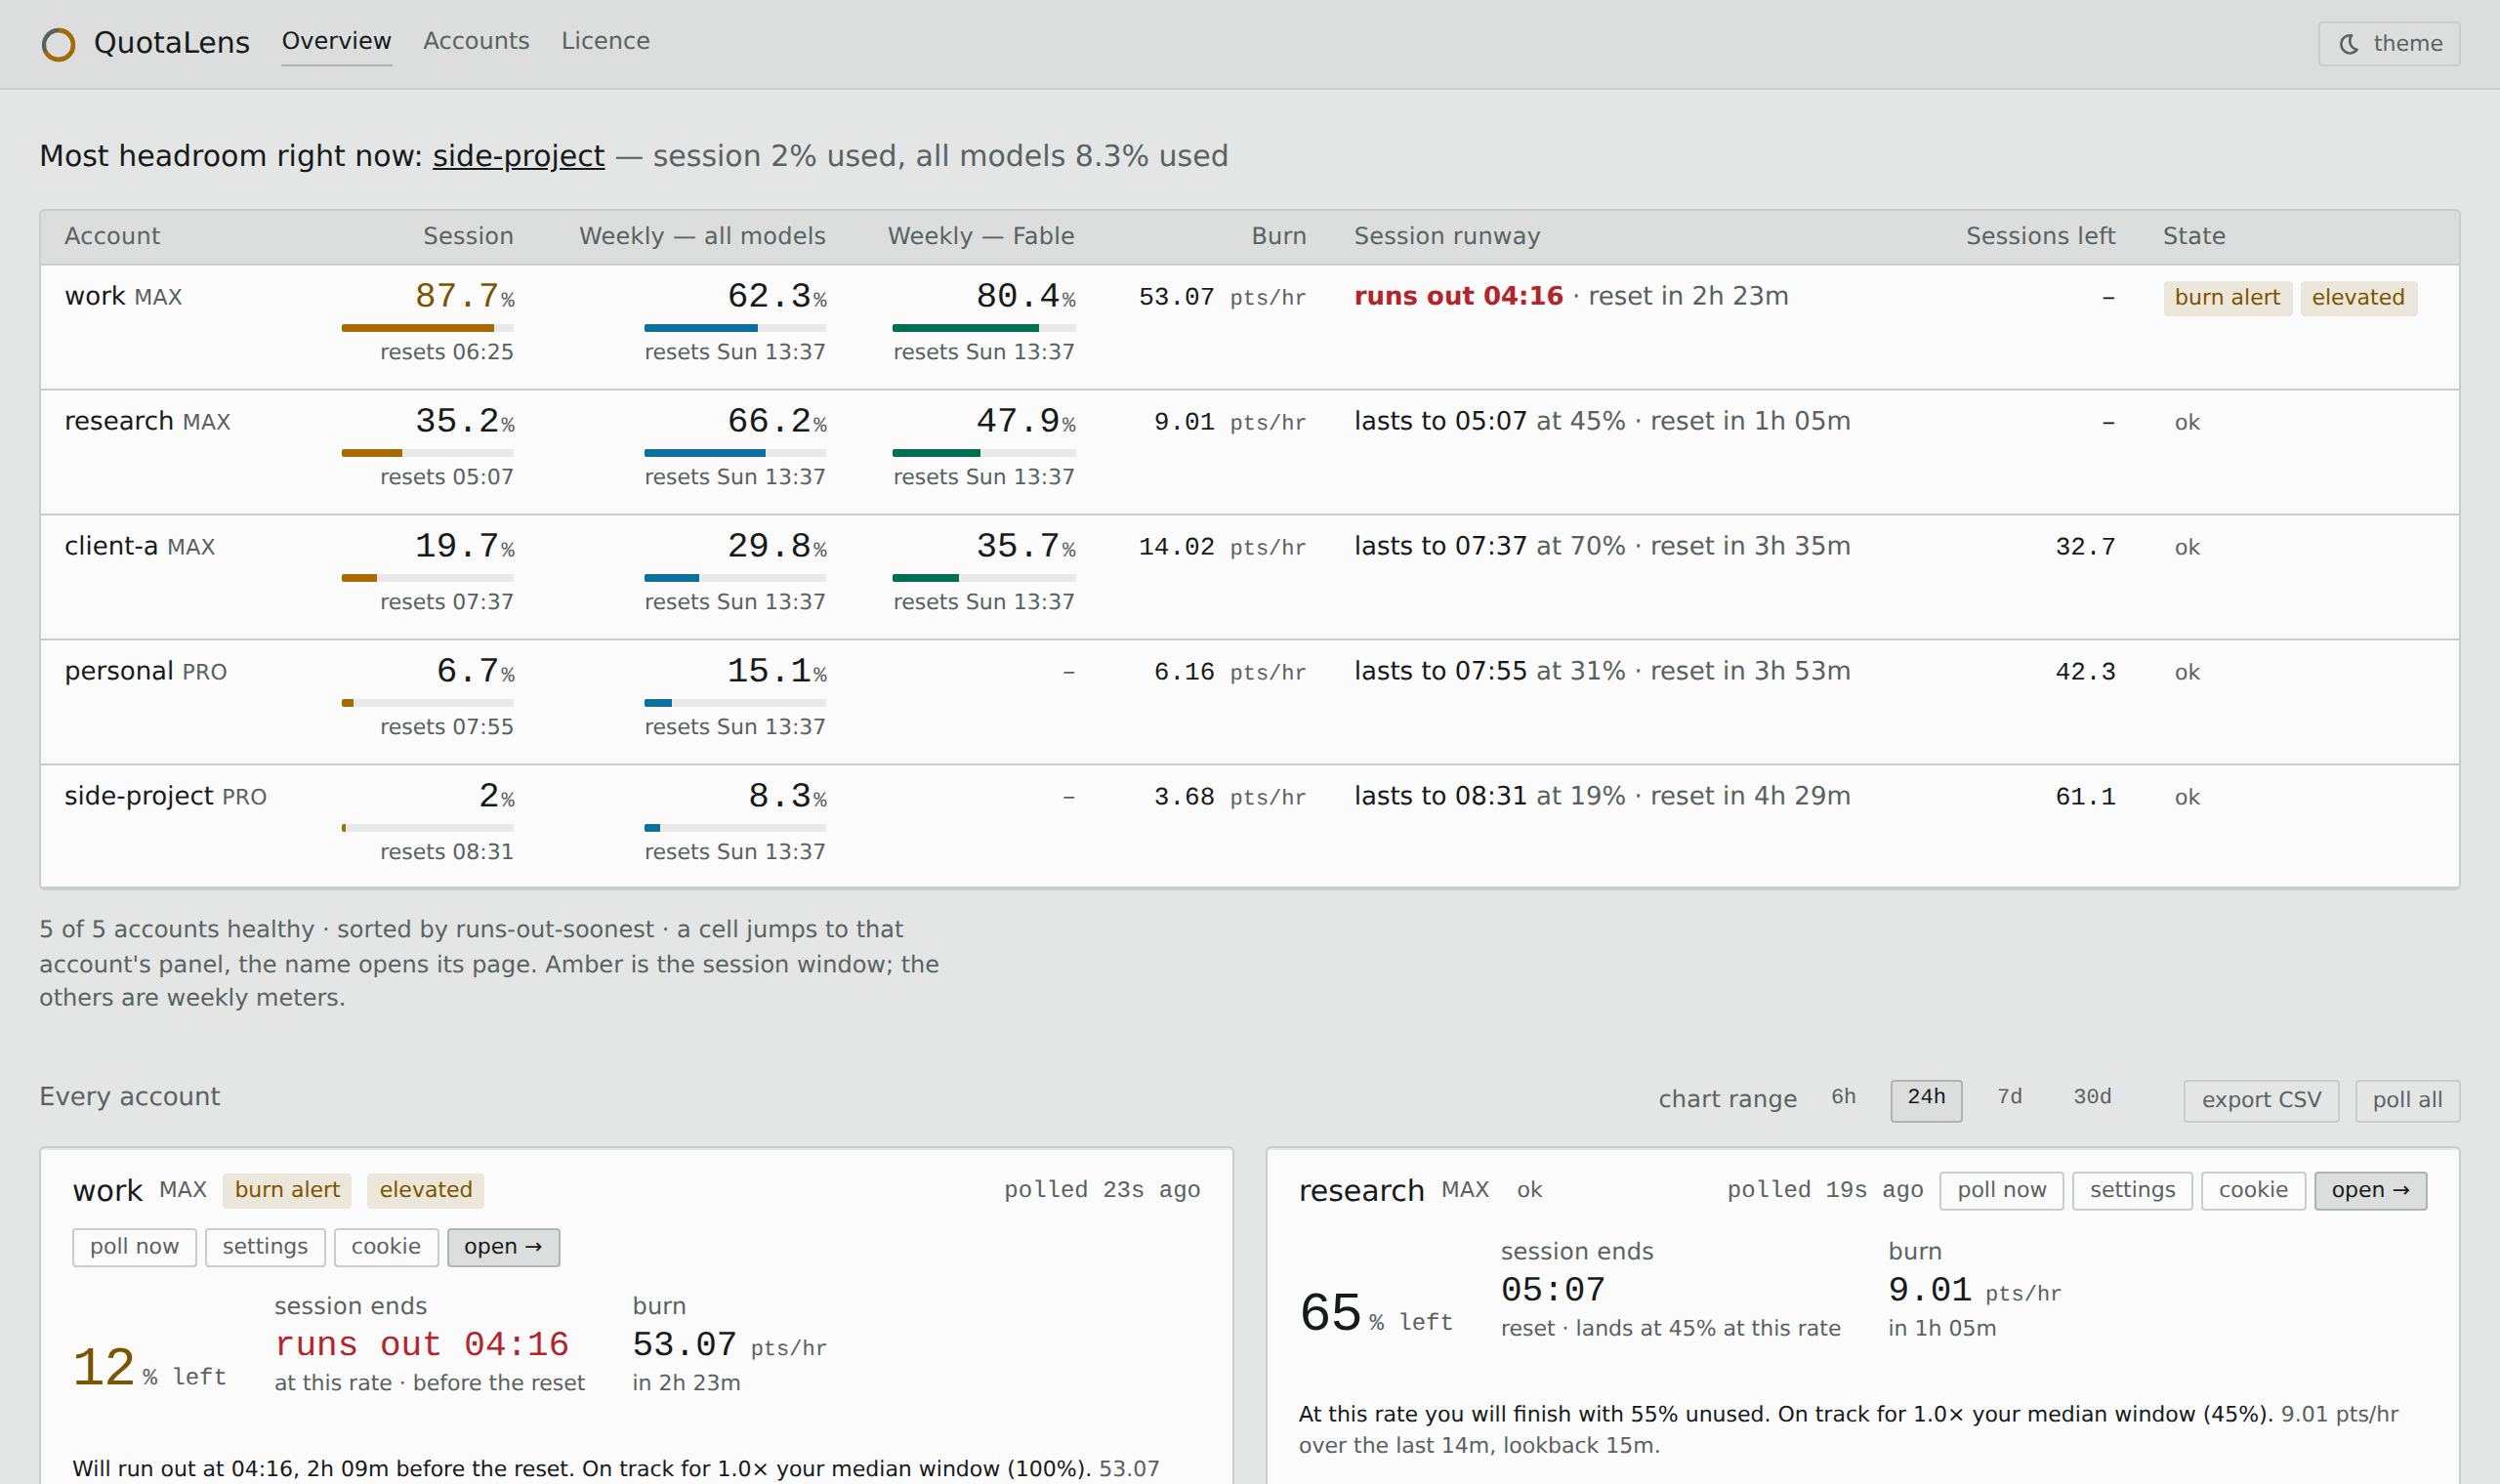Open the research account name in table
Screen dimensions: 2500x1484
pos(119,421)
